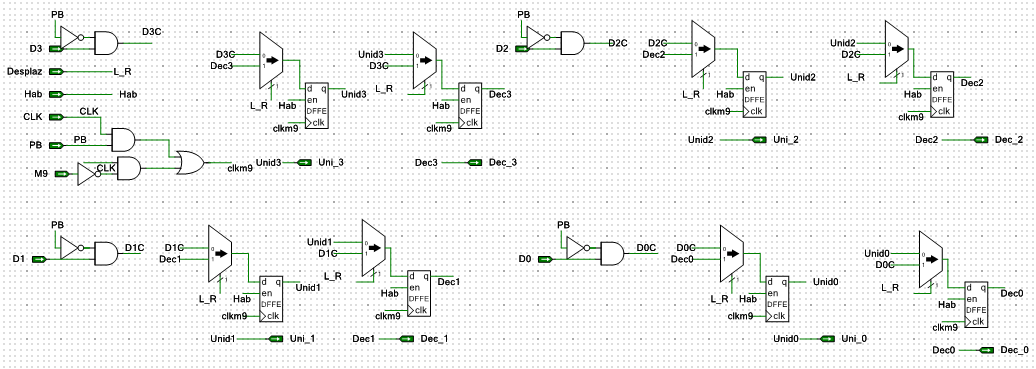This screenshot has width=1036, height=369.
Task: Select the multiplexer with Unid2 and D2C inputs
Action: (x=897, y=49)
